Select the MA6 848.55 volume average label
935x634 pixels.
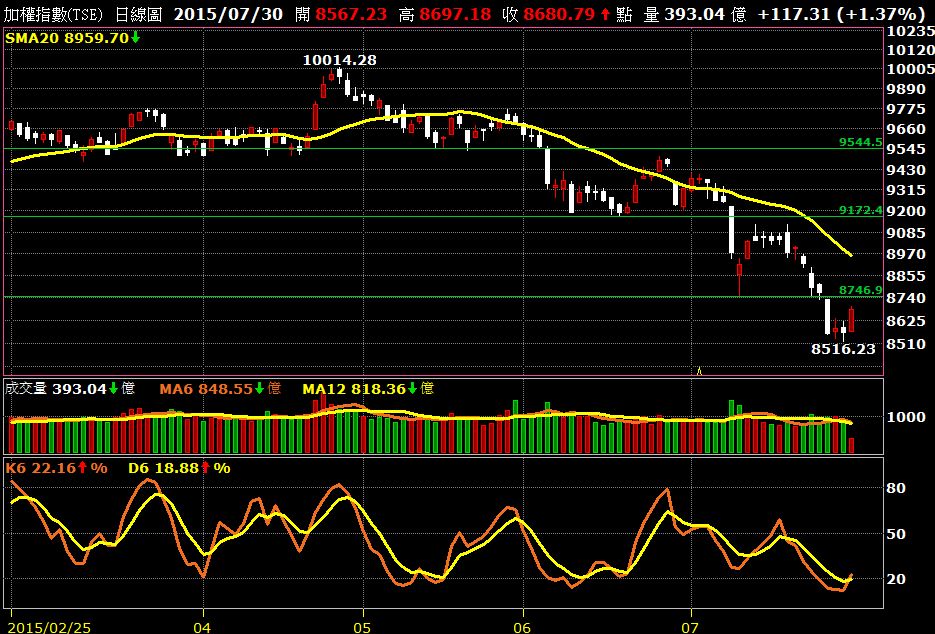point(220,389)
